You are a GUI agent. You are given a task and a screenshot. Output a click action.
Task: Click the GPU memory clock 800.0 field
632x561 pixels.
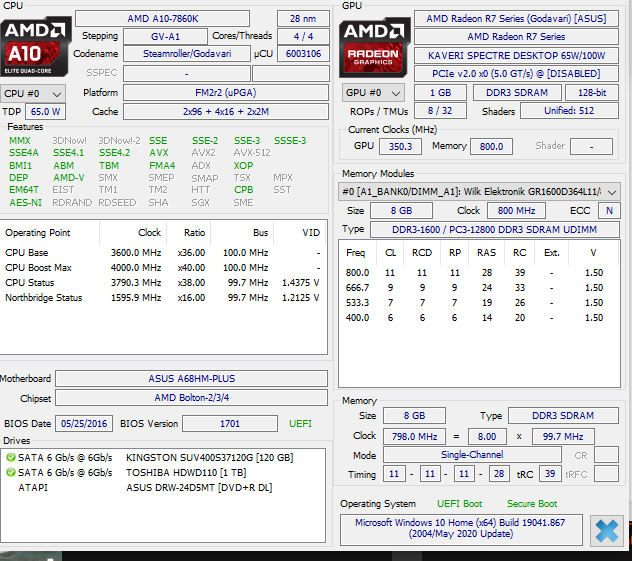(x=491, y=146)
